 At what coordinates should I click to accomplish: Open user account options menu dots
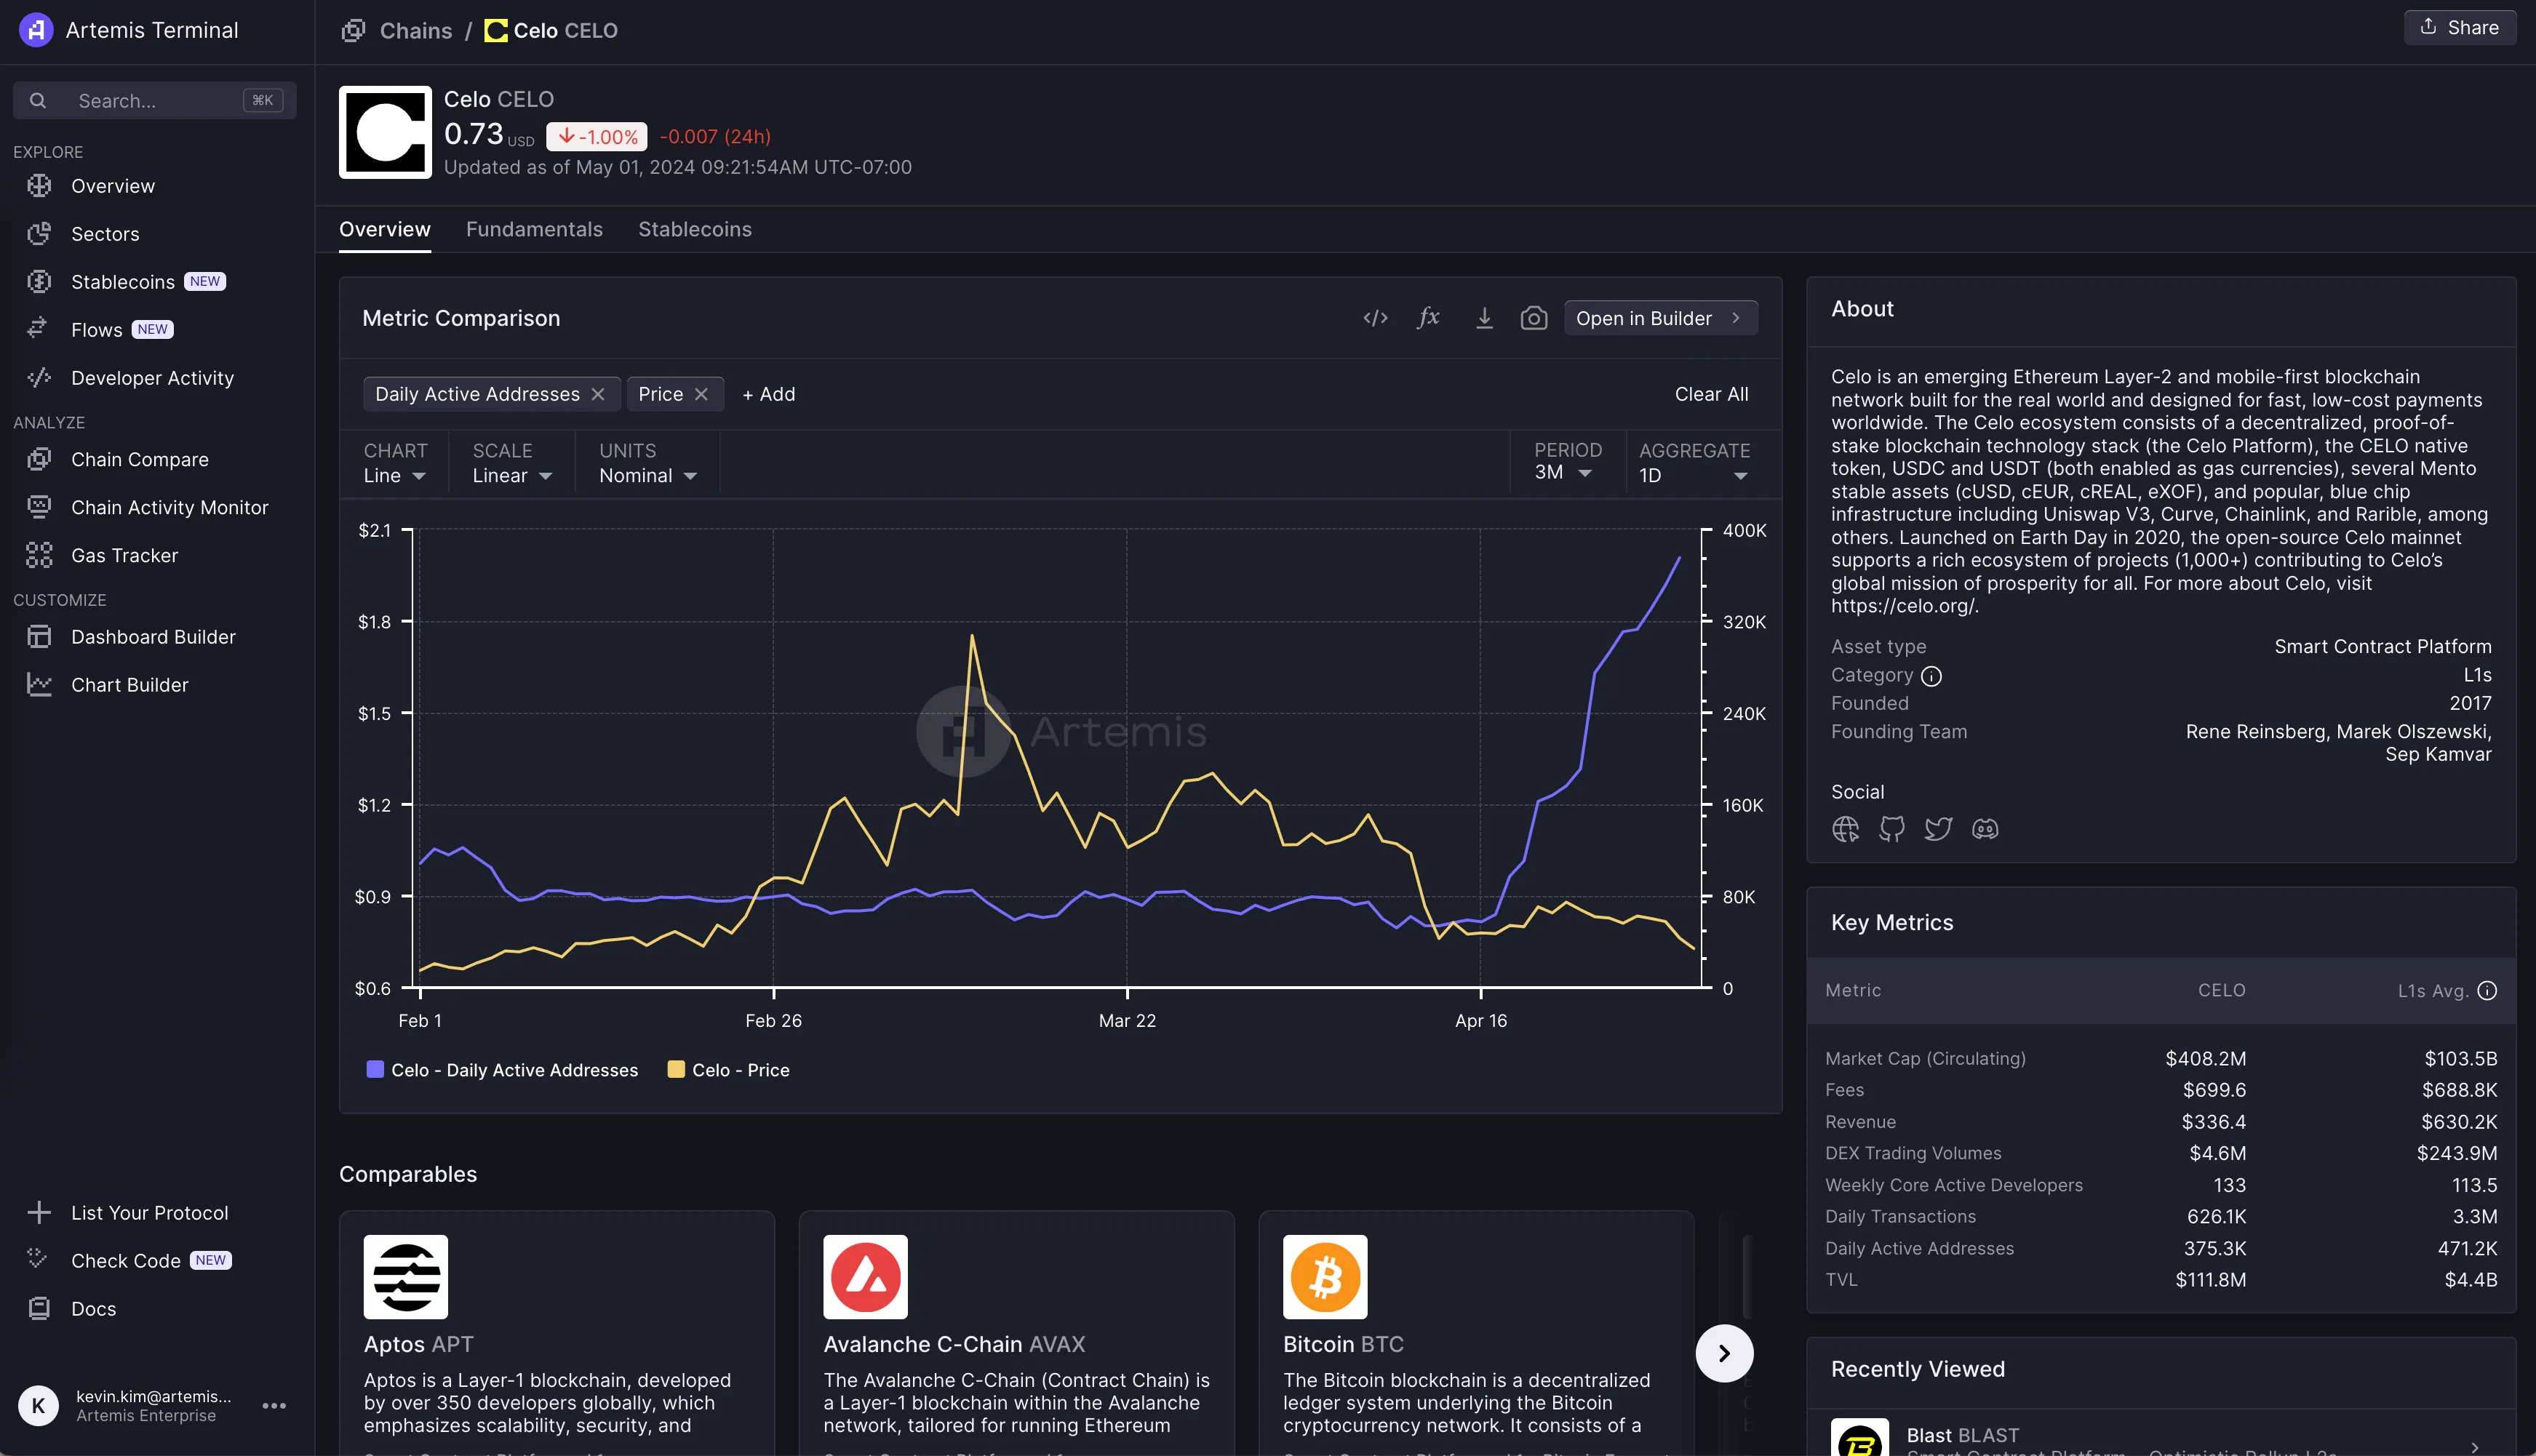(x=273, y=1406)
